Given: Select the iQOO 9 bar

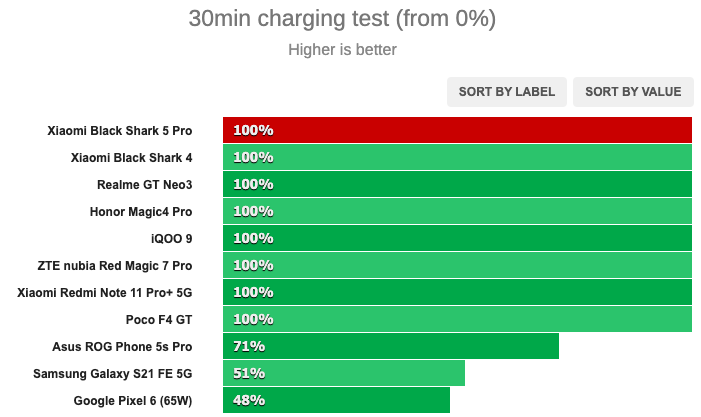Looking at the screenshot, I should click(457, 238).
